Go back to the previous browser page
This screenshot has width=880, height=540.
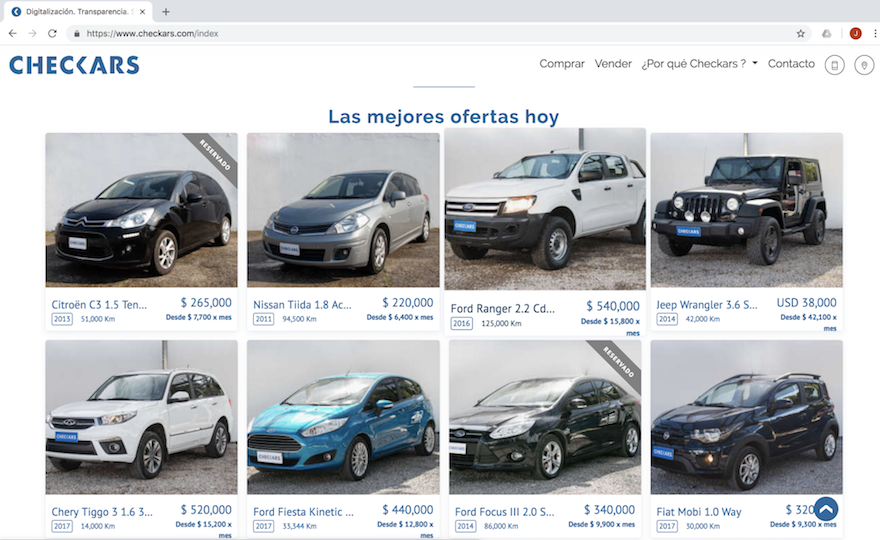coord(12,34)
